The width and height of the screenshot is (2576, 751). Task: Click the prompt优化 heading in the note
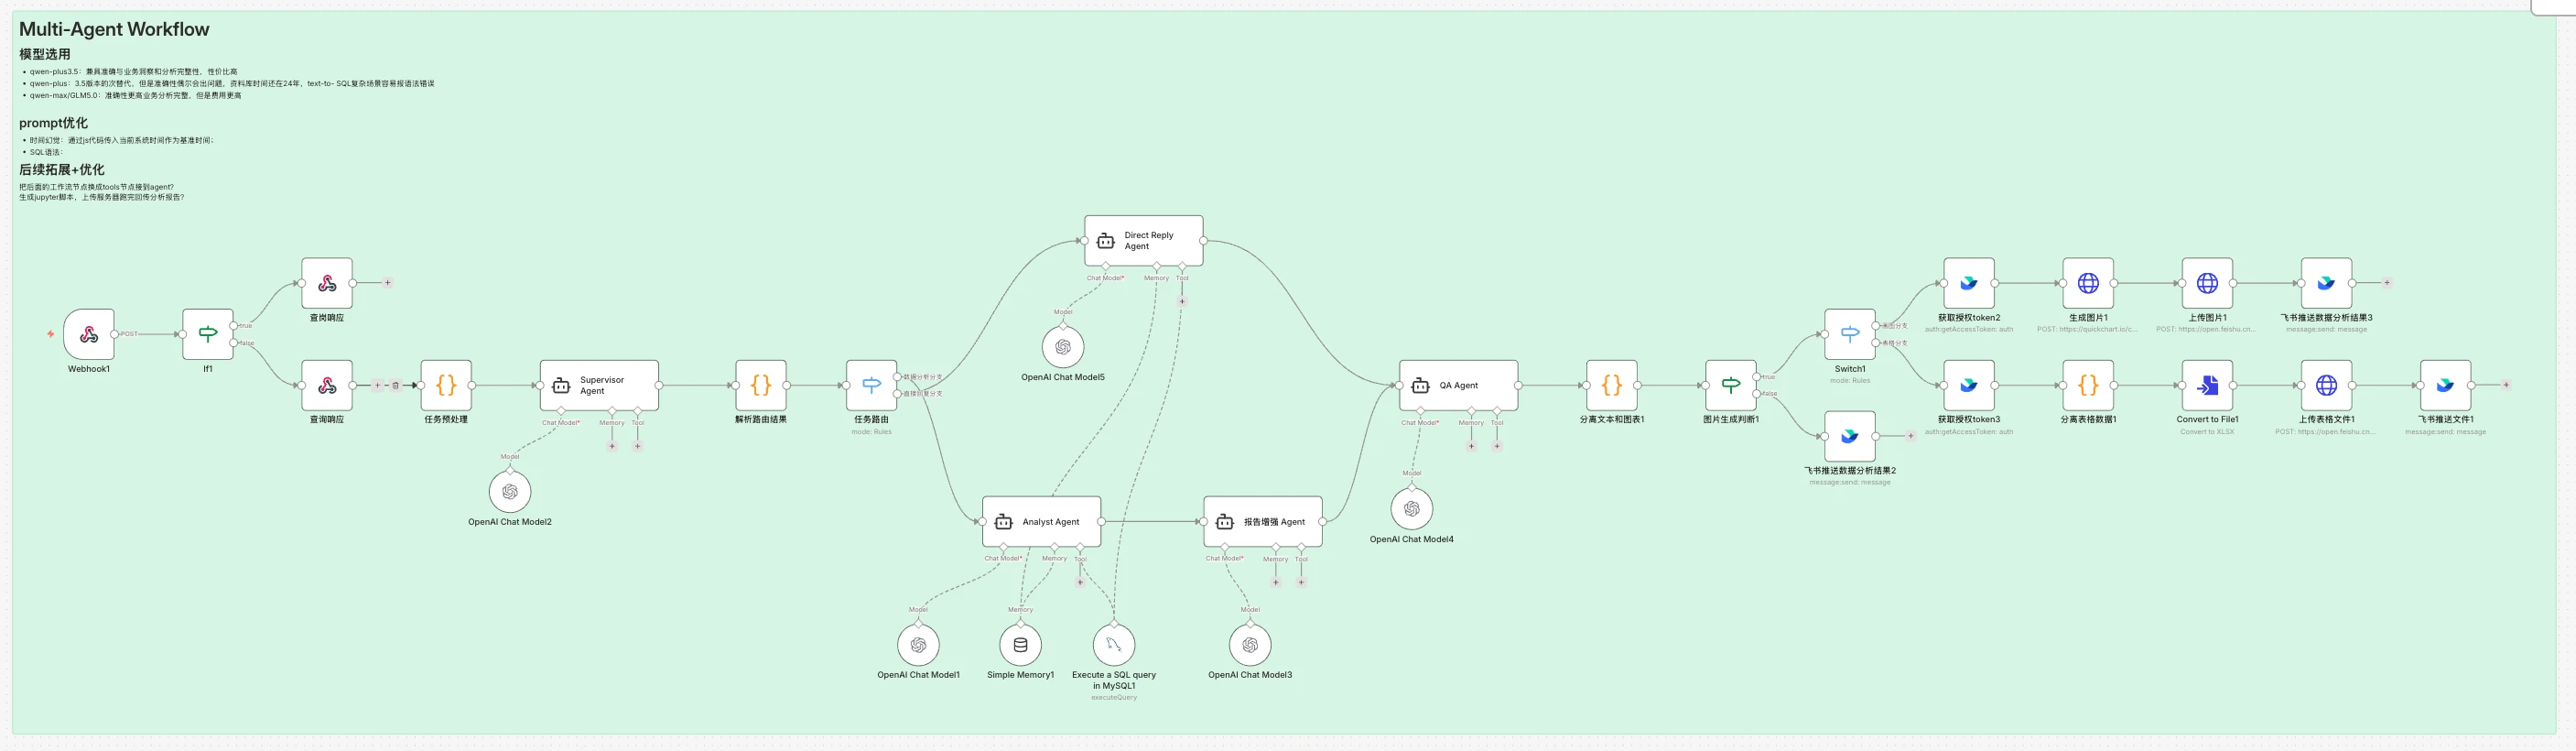coord(53,123)
